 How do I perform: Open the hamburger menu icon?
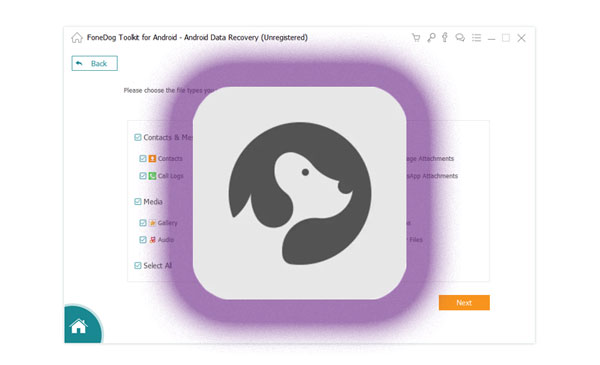point(476,37)
